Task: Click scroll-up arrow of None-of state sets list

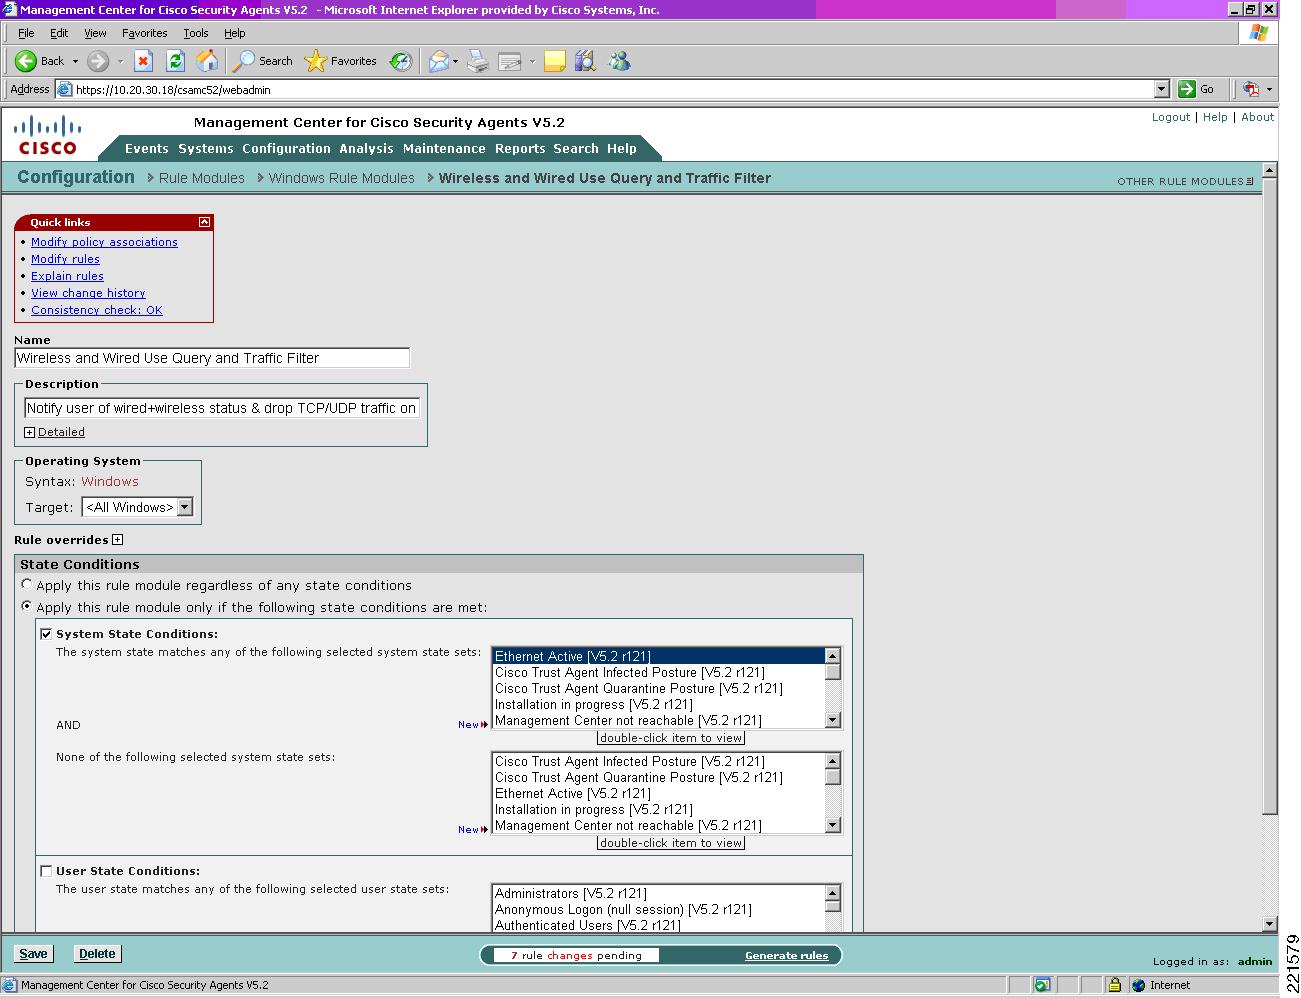Action: pos(832,761)
